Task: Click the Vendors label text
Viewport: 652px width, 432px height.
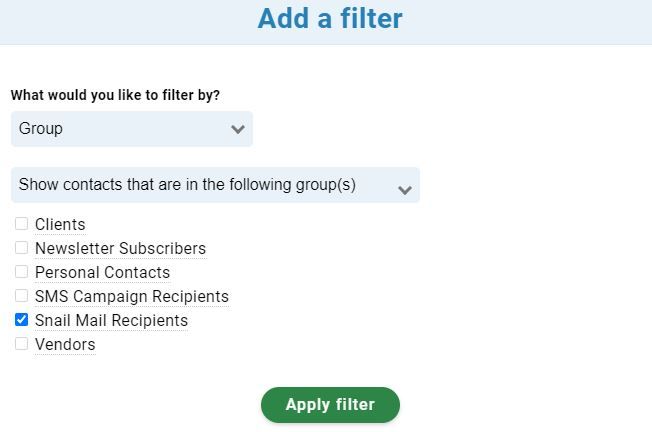Action: tap(65, 345)
